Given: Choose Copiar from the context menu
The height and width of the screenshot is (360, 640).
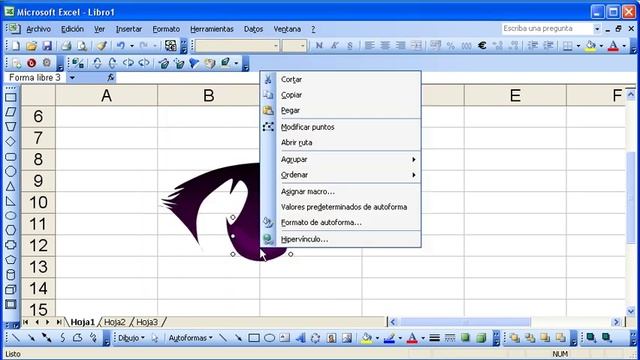Looking at the screenshot, I should (x=348, y=95).
